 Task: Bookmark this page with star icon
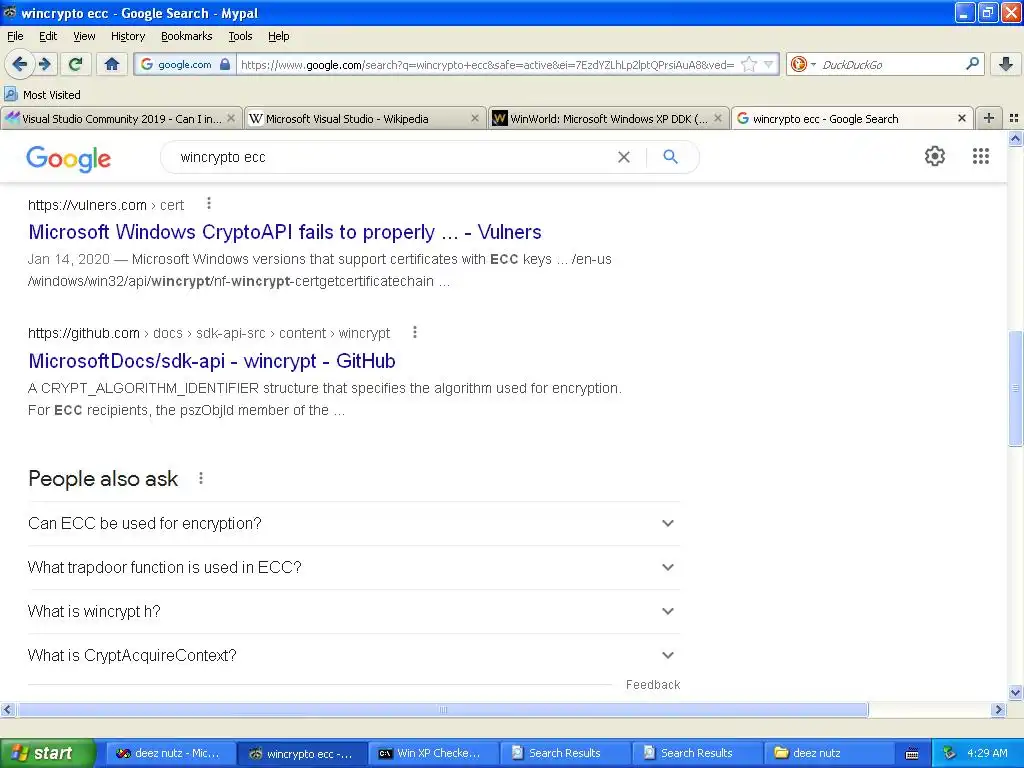click(x=748, y=65)
